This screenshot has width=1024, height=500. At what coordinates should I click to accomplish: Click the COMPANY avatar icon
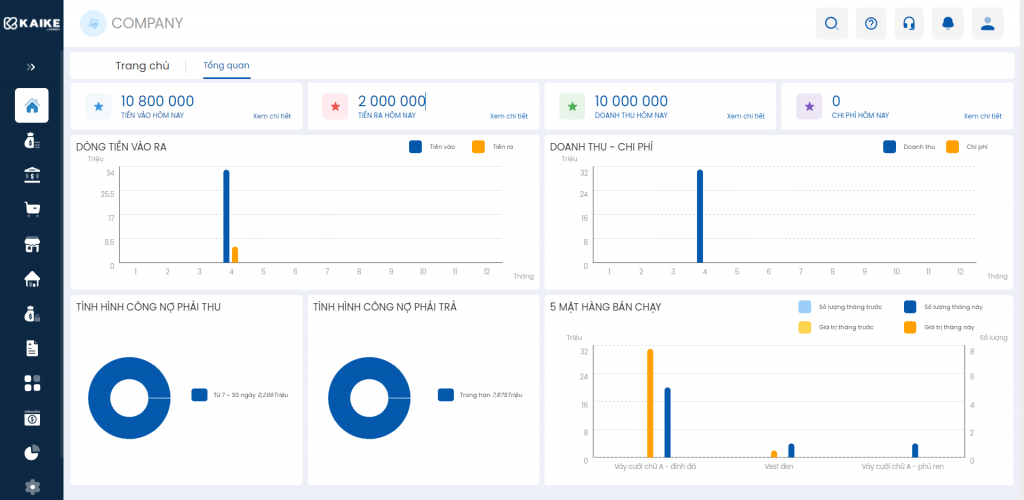[x=93, y=23]
